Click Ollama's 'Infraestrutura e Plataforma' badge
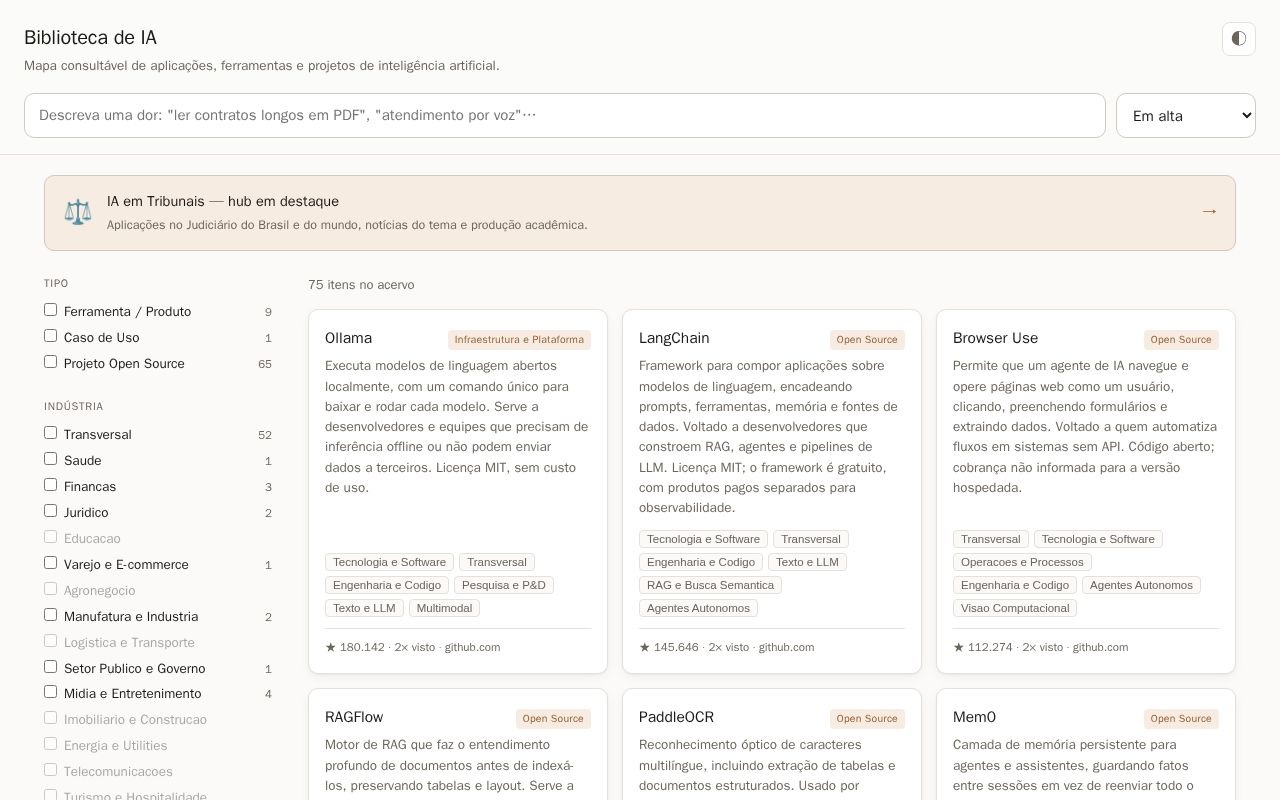1280x800 pixels. (519, 340)
